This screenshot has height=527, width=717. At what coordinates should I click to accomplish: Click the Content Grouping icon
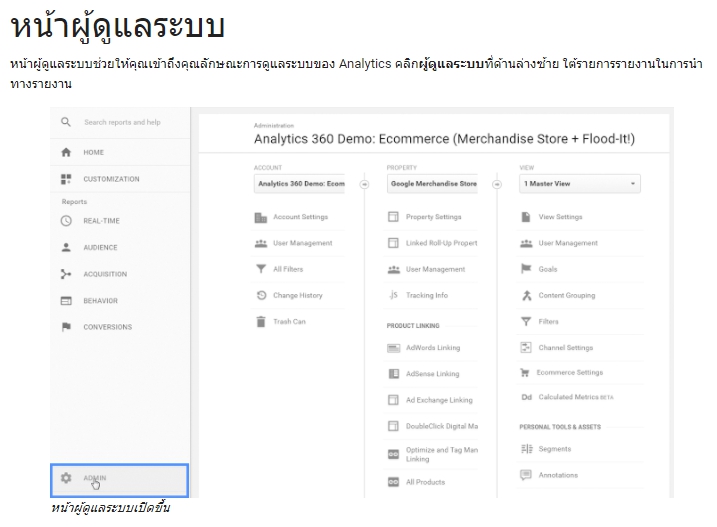coord(526,295)
